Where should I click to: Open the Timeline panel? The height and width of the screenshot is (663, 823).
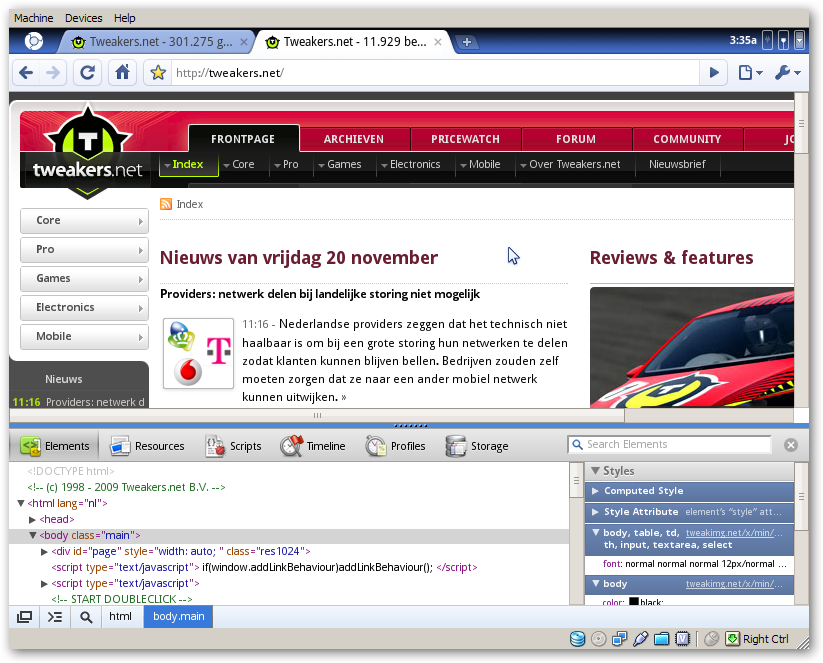pyautogui.click(x=312, y=446)
